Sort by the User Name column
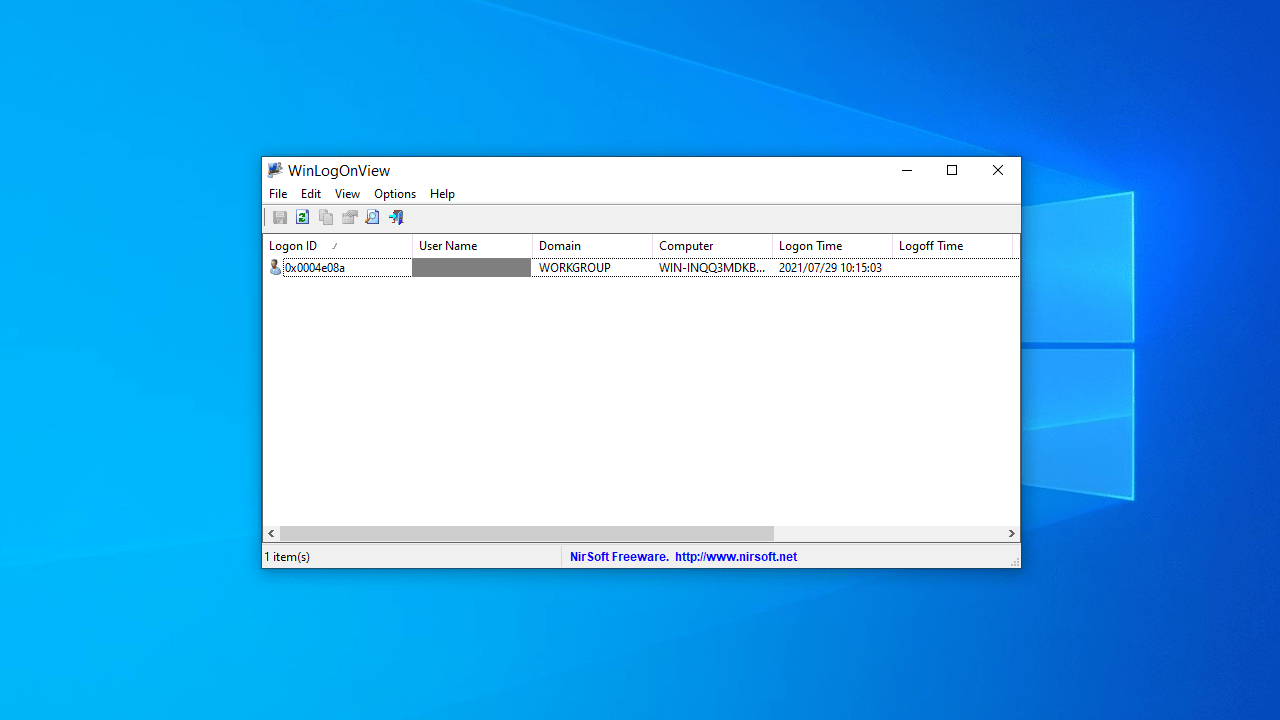 [x=472, y=246]
